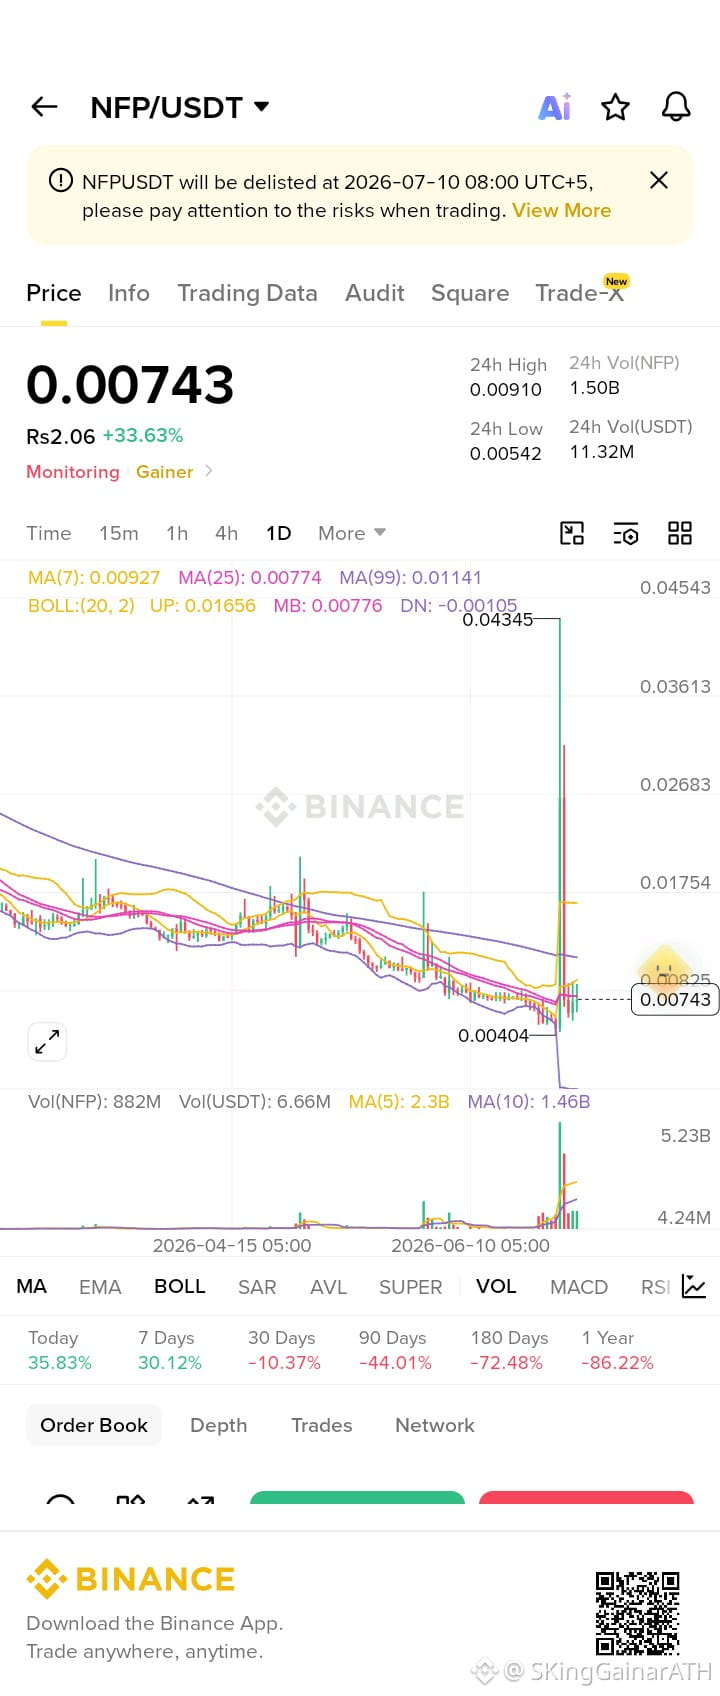Toggle the AVL indicator
720x1696 pixels.
pyautogui.click(x=328, y=1287)
